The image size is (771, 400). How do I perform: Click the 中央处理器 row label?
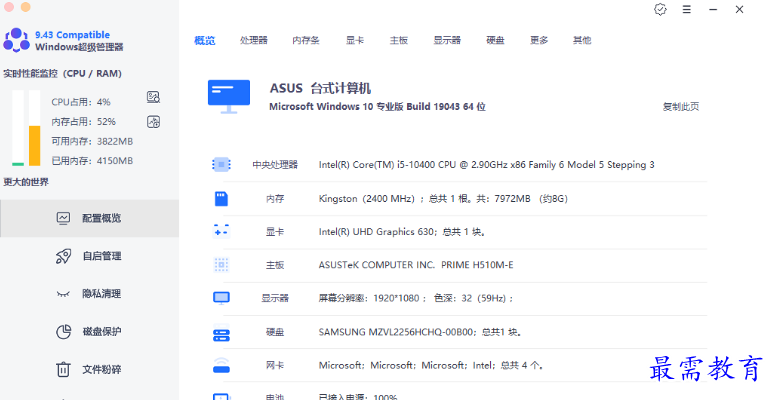tap(275, 165)
